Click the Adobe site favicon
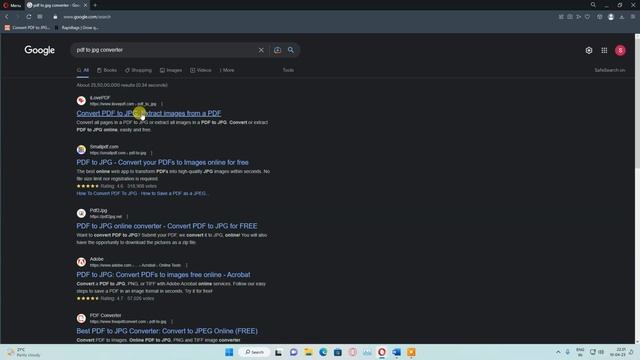640x360 pixels. tap(81, 262)
